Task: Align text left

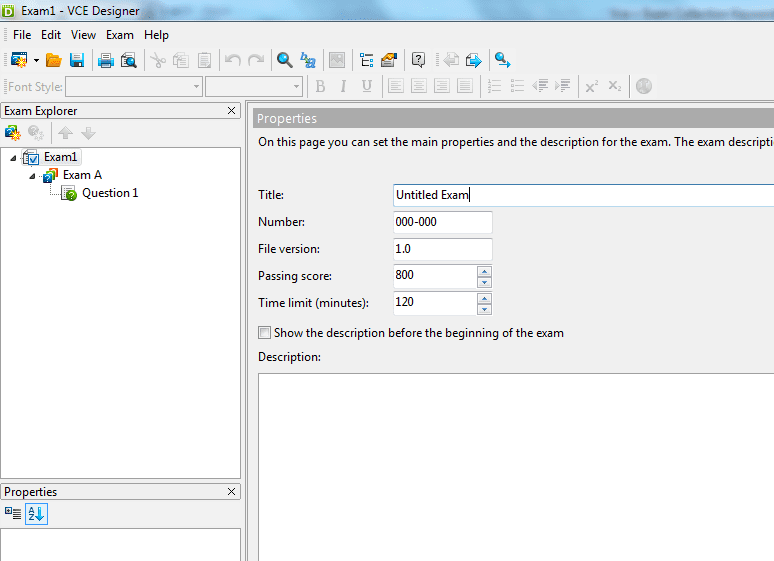Action: click(395, 86)
